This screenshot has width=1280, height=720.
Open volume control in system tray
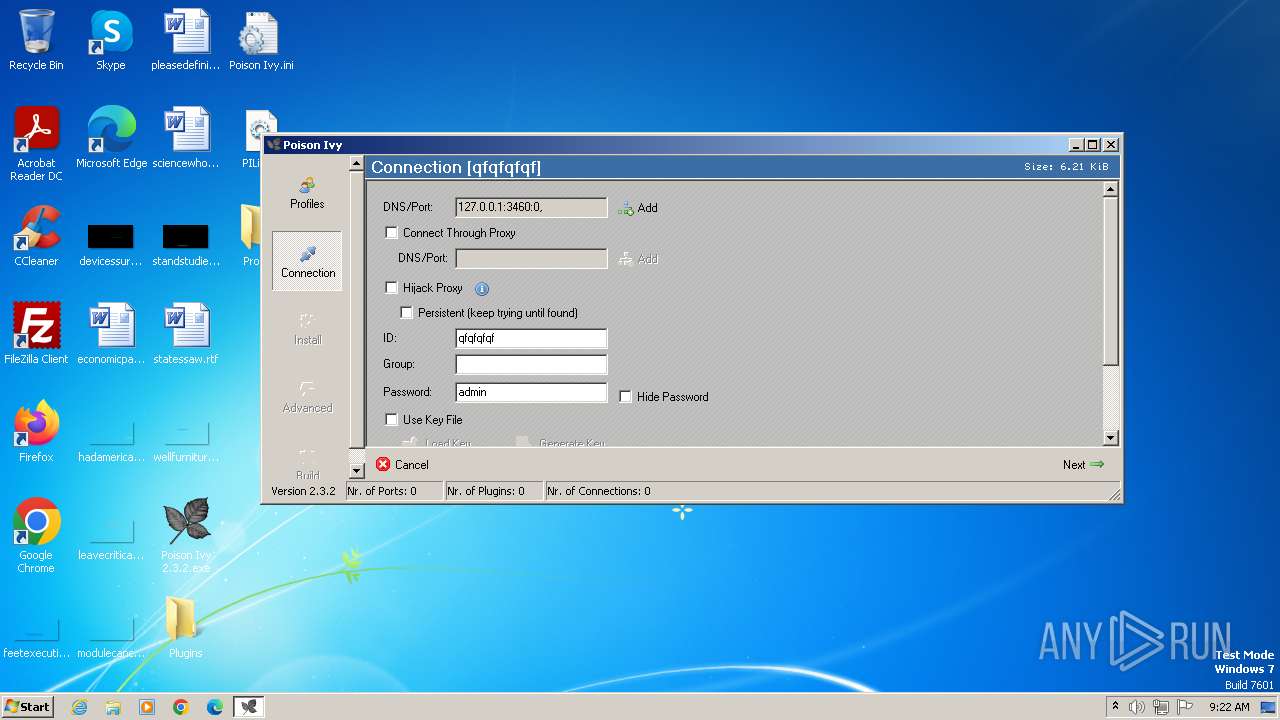coord(1137,707)
